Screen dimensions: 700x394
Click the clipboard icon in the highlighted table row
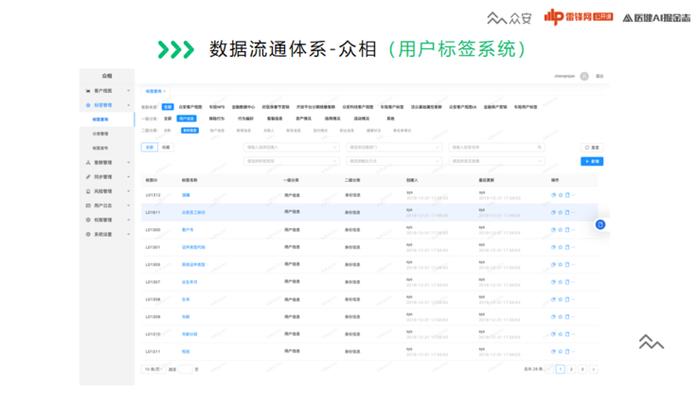pyautogui.click(x=567, y=212)
